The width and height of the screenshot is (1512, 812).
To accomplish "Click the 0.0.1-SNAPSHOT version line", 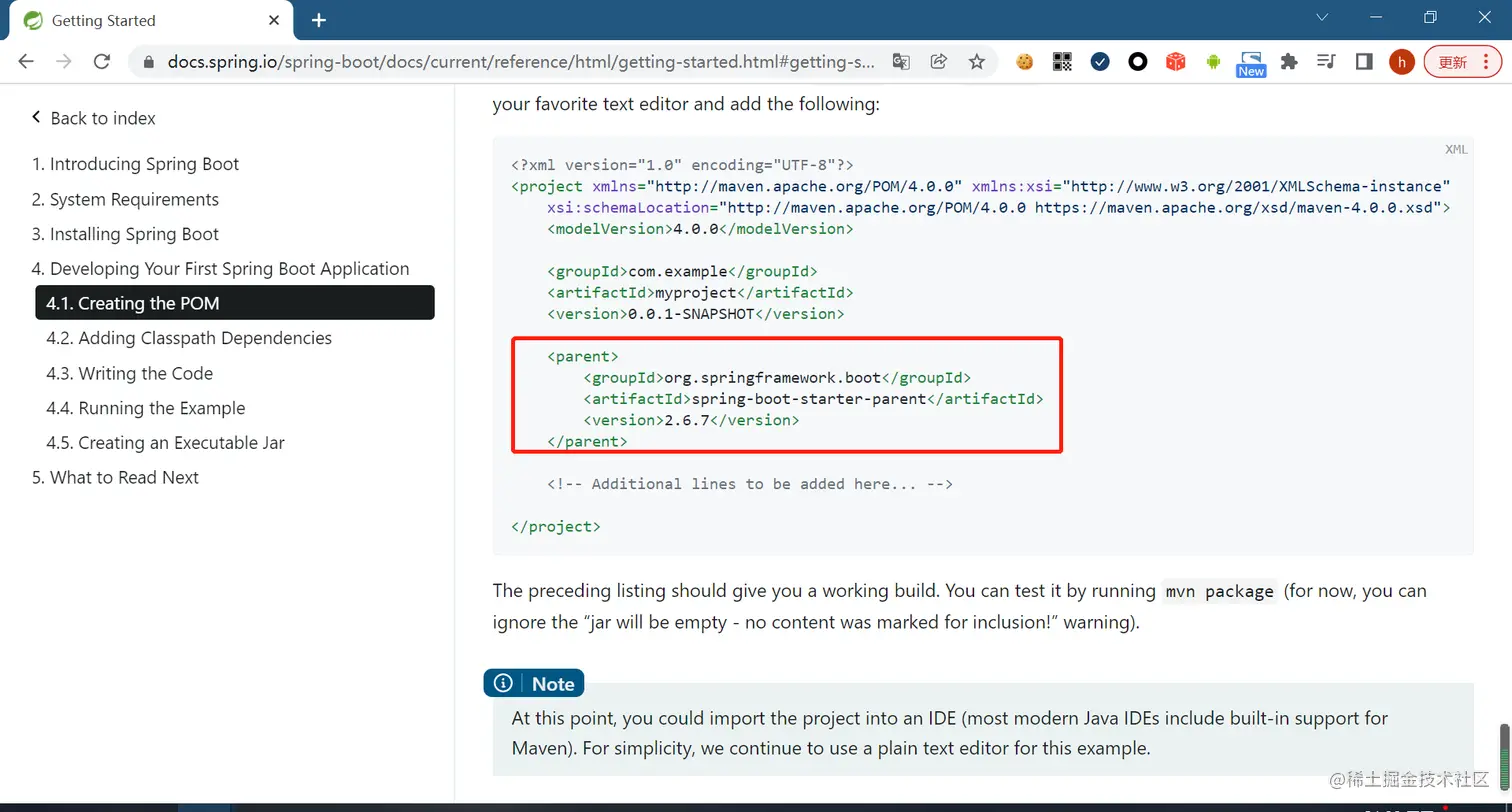I will pos(696,314).
